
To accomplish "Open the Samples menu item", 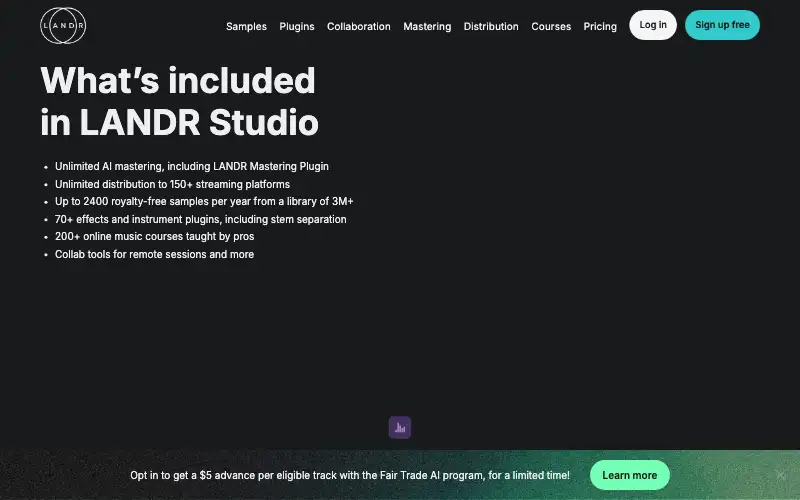I will coord(246,27).
